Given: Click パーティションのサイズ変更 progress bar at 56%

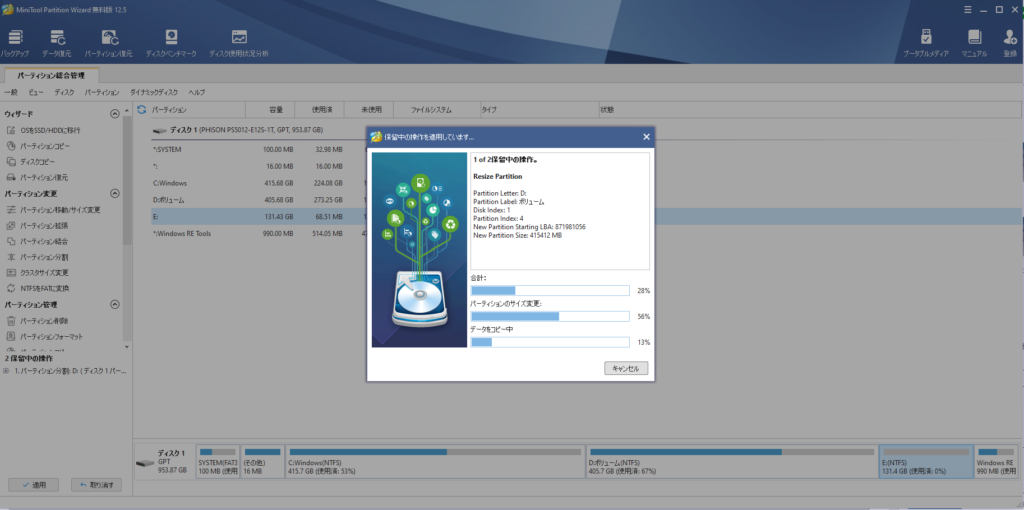Looking at the screenshot, I should click(550, 316).
